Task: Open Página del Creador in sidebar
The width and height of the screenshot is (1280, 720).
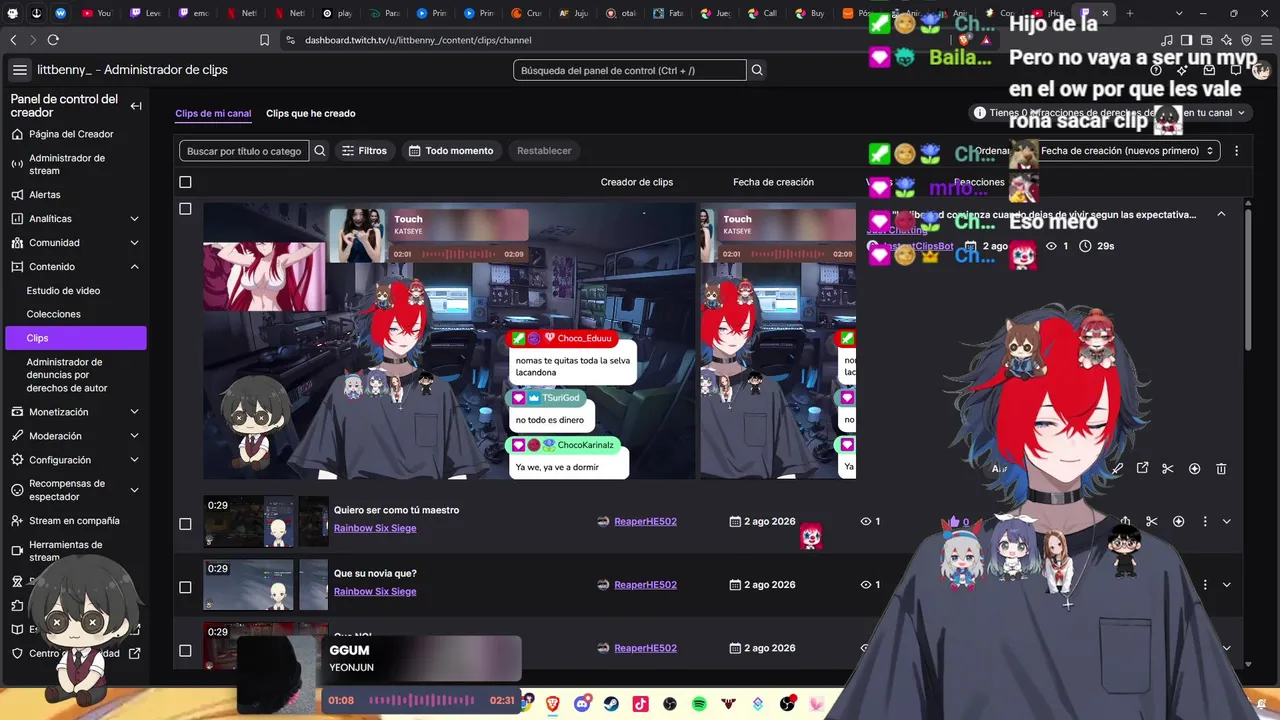Action: tap(71, 134)
